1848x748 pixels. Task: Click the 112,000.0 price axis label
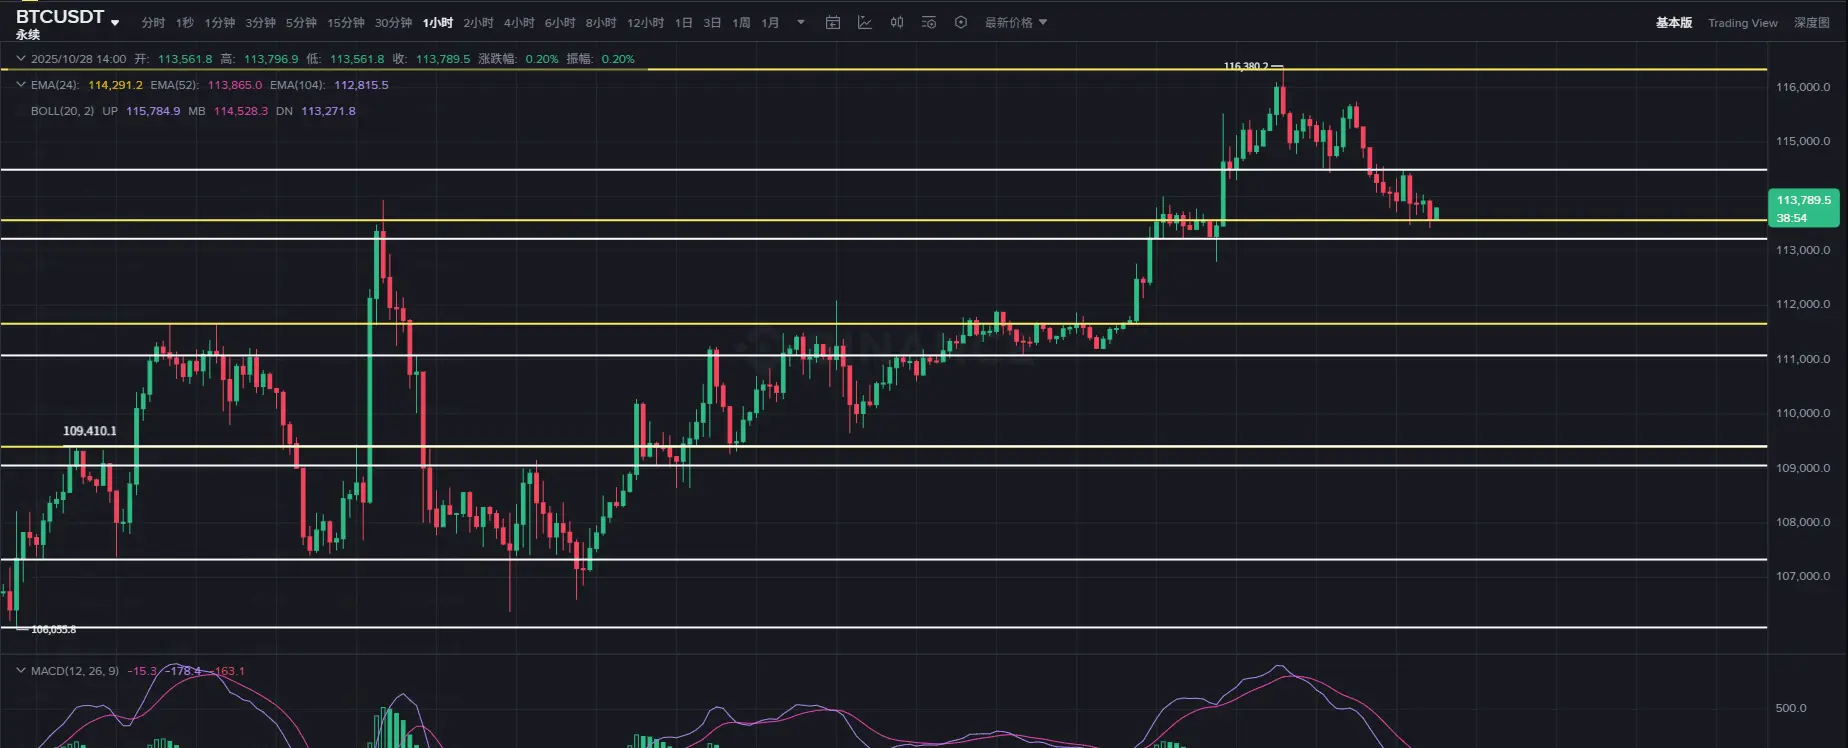[1803, 304]
